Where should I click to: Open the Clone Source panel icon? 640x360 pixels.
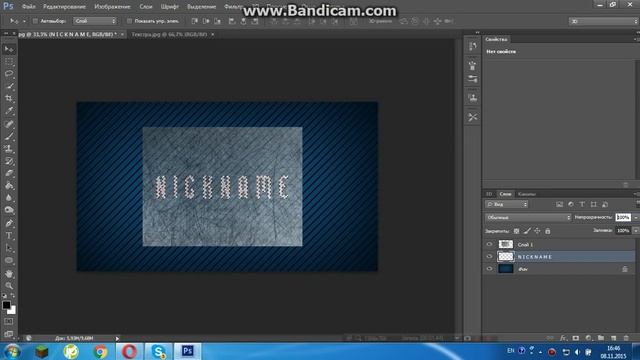tap(473, 98)
